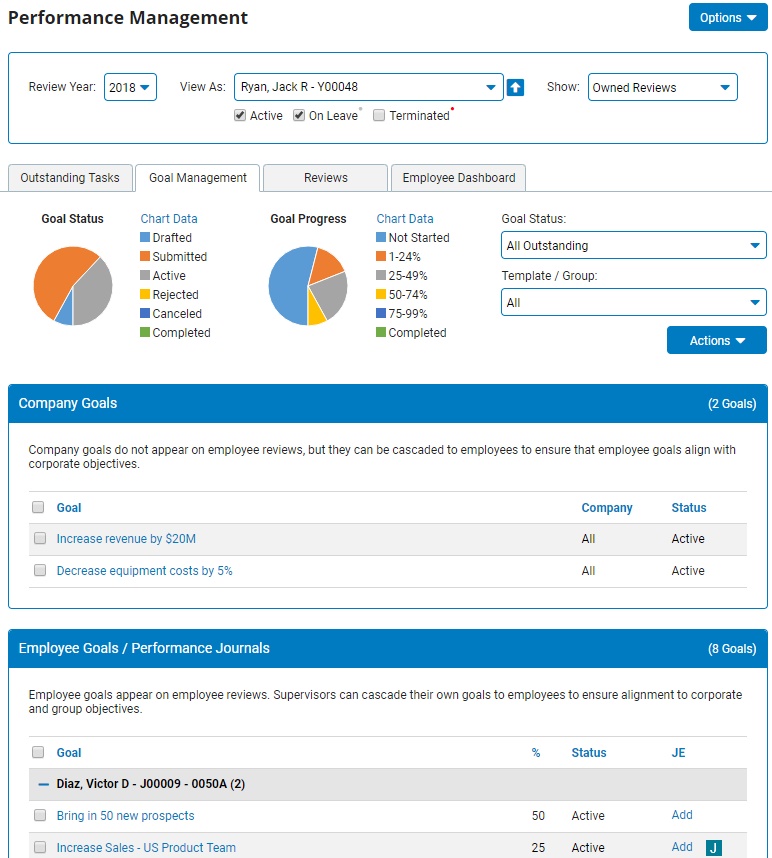Open the Review Year 2018 dropdown

(x=130, y=87)
